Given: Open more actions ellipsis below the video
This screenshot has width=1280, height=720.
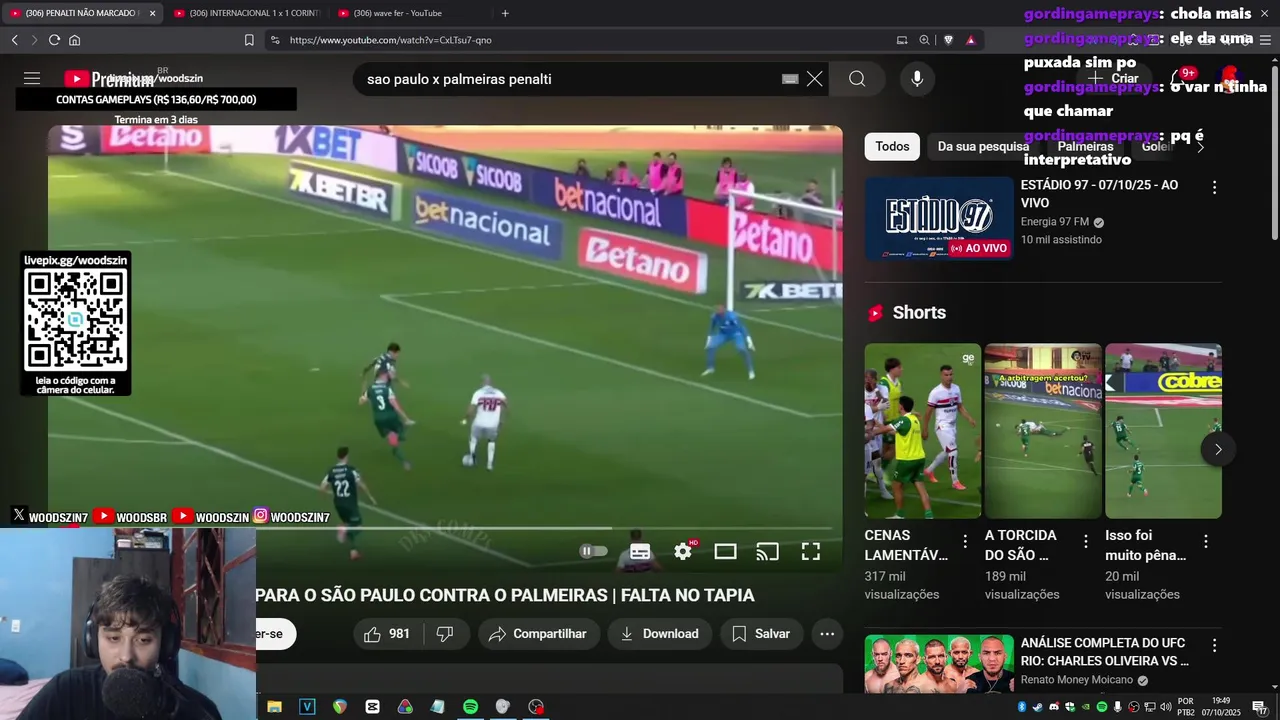Looking at the screenshot, I should click(827, 634).
